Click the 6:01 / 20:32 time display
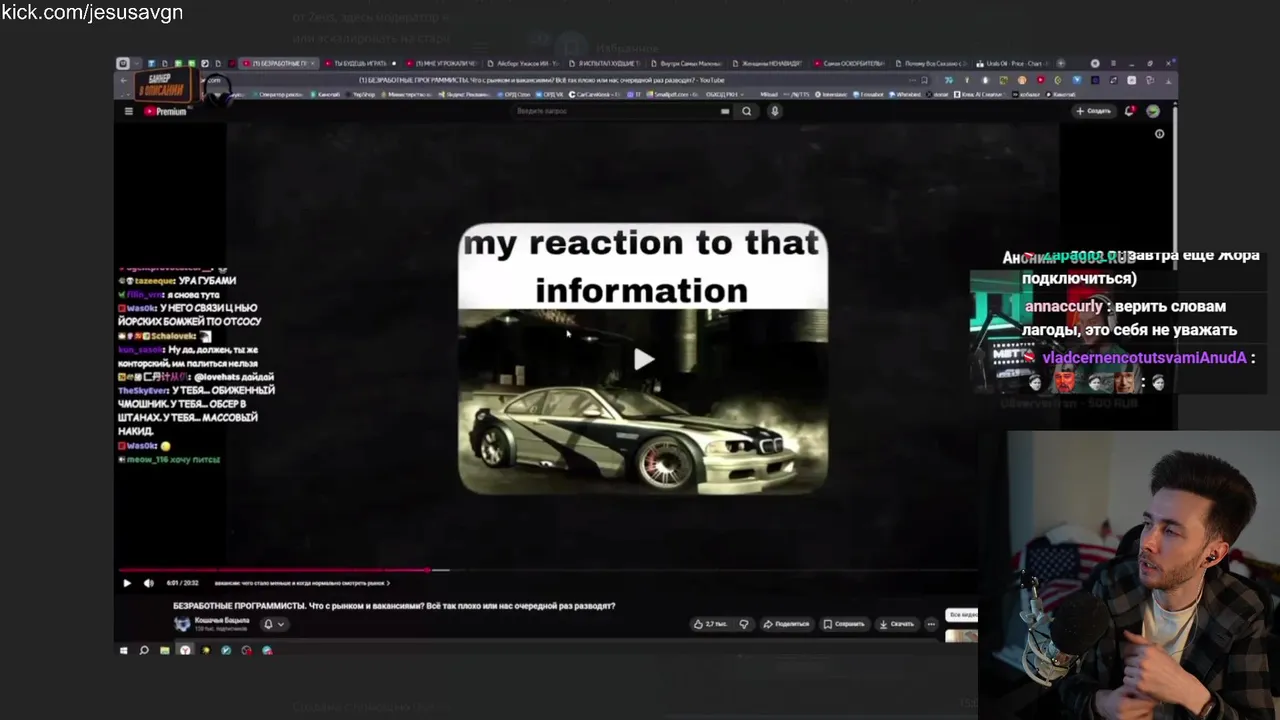 point(182,583)
